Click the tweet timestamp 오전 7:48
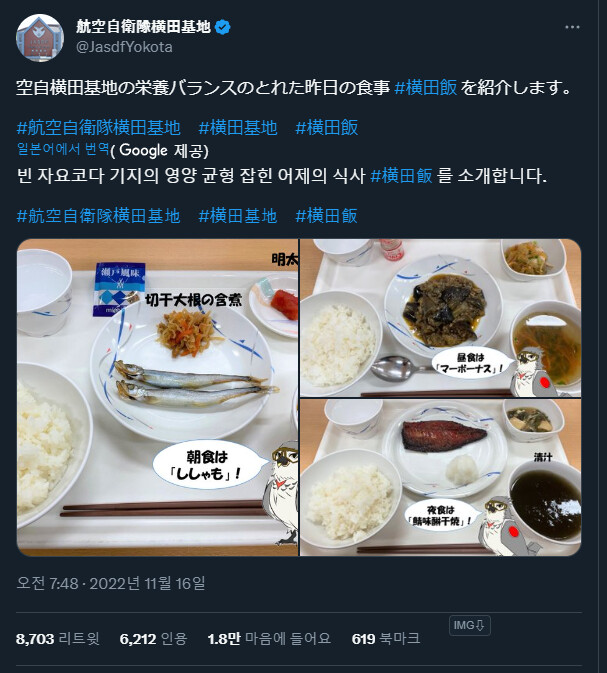Image resolution: width=607 pixels, height=673 pixels. point(111,583)
